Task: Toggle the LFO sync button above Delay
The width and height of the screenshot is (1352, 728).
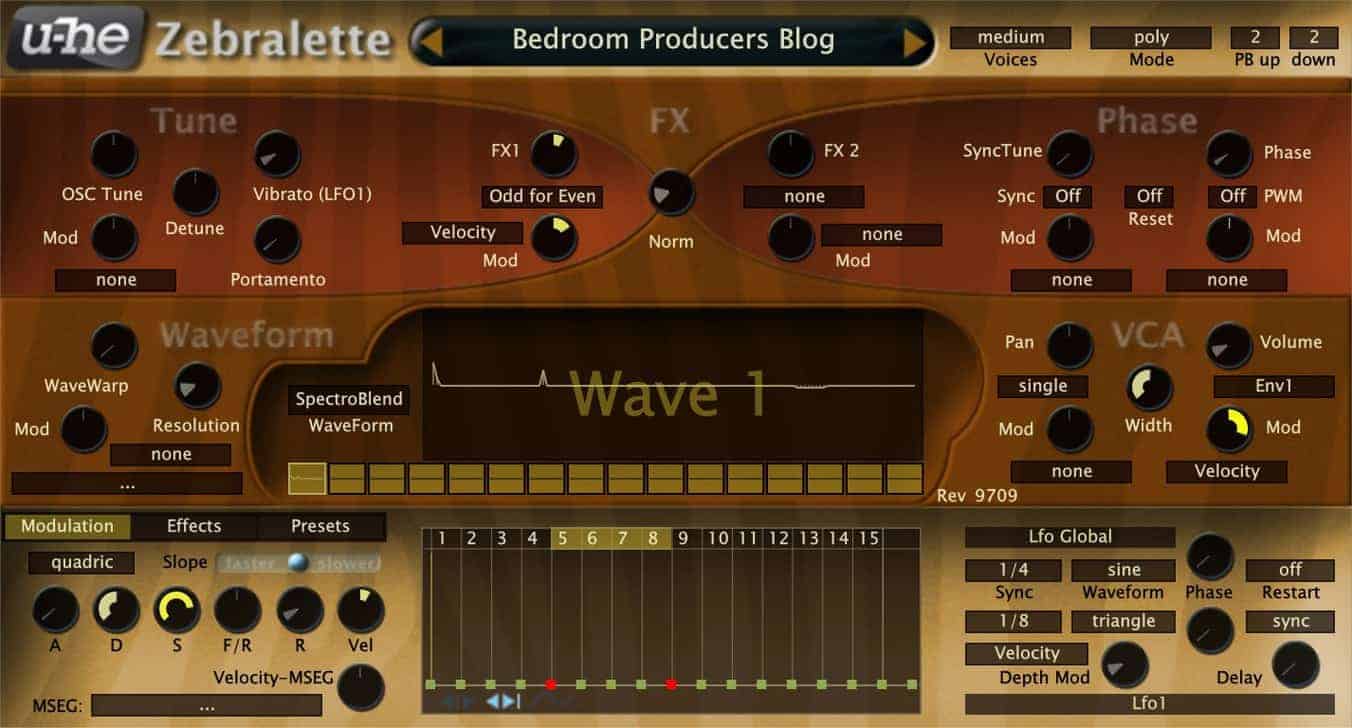Action: point(1290,622)
